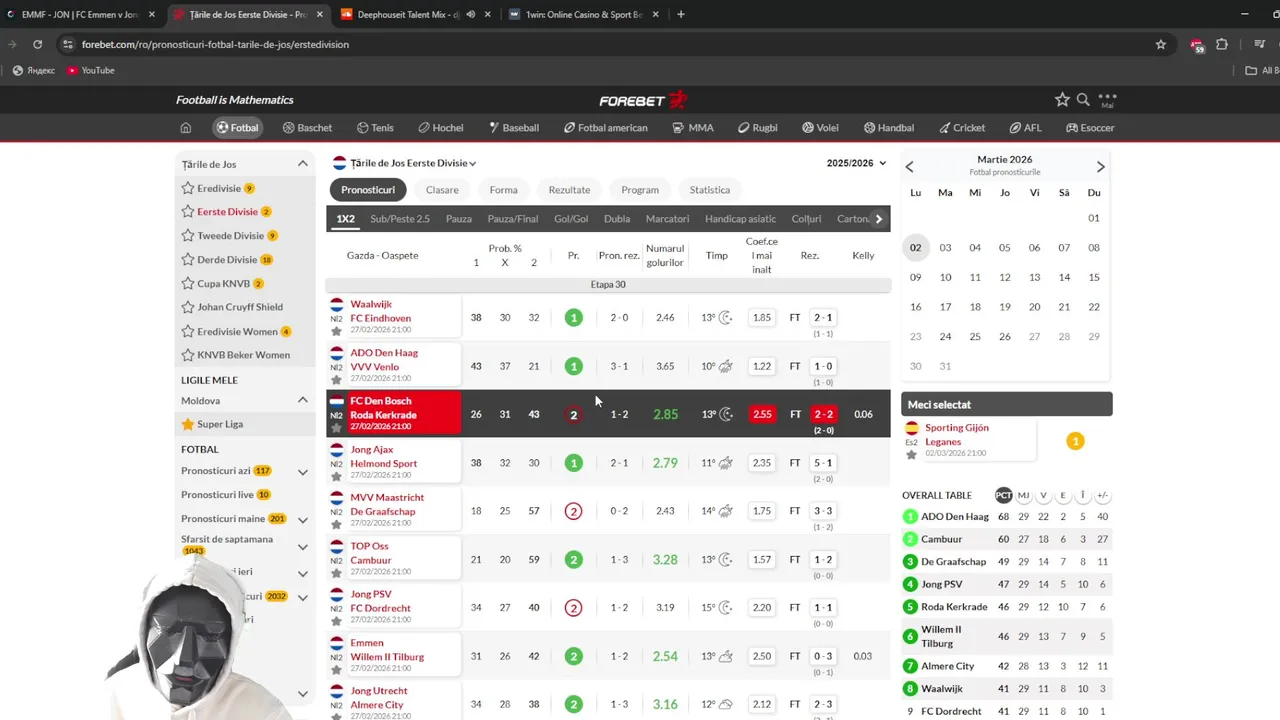Viewport: 1280px width, 720px height.
Task: Open the browser extensions puzzle icon
Action: pos(1222,44)
